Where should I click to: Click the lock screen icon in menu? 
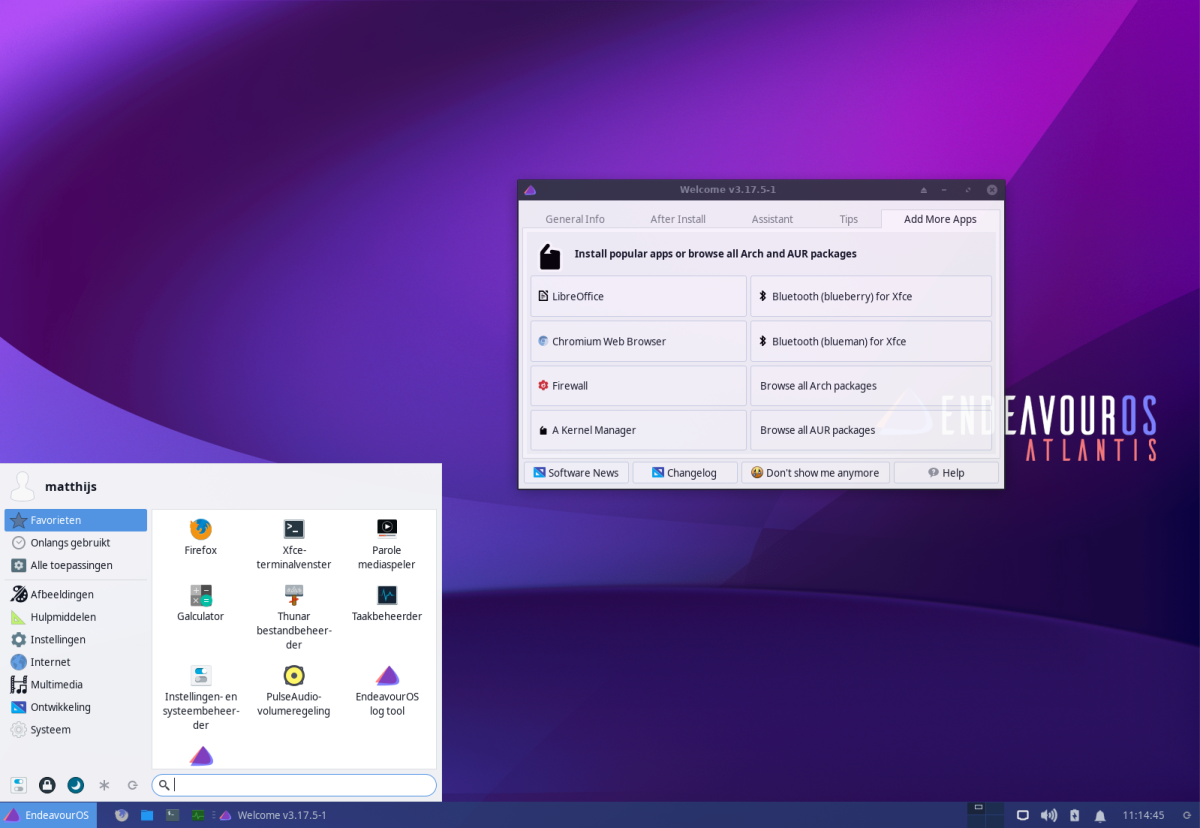(47, 785)
